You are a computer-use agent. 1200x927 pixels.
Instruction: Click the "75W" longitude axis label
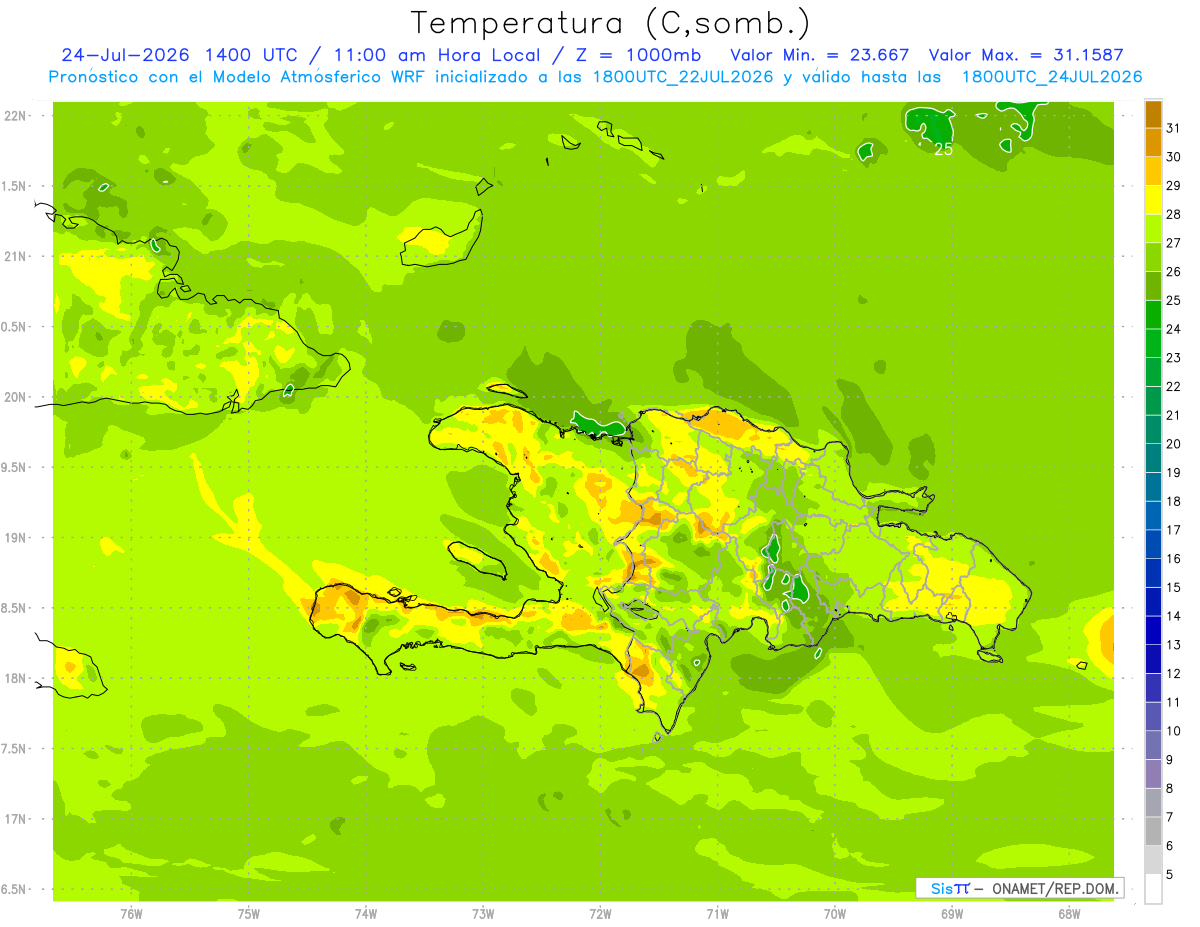coord(249,914)
